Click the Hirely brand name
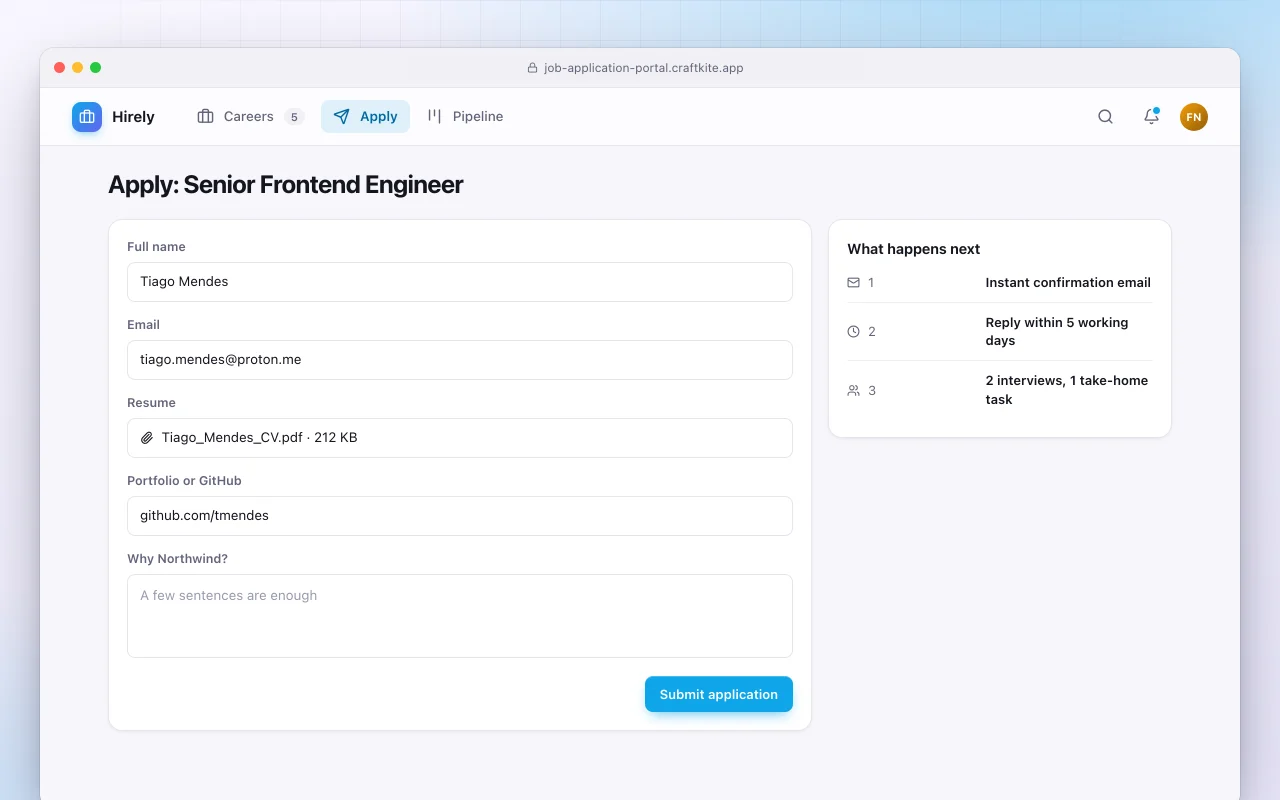Screen dimensions: 1280x800 tap(133, 117)
